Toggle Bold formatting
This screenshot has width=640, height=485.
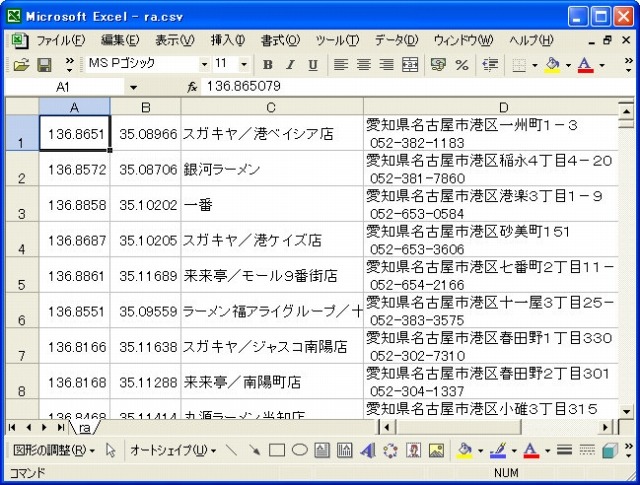[x=268, y=65]
